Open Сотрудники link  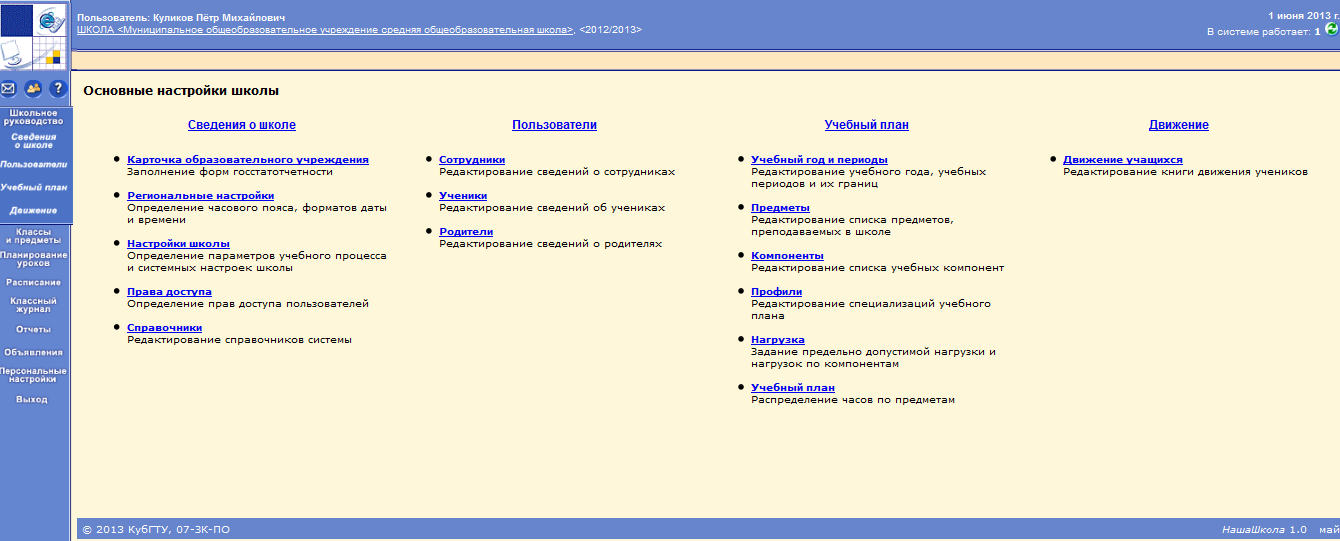[x=472, y=159]
